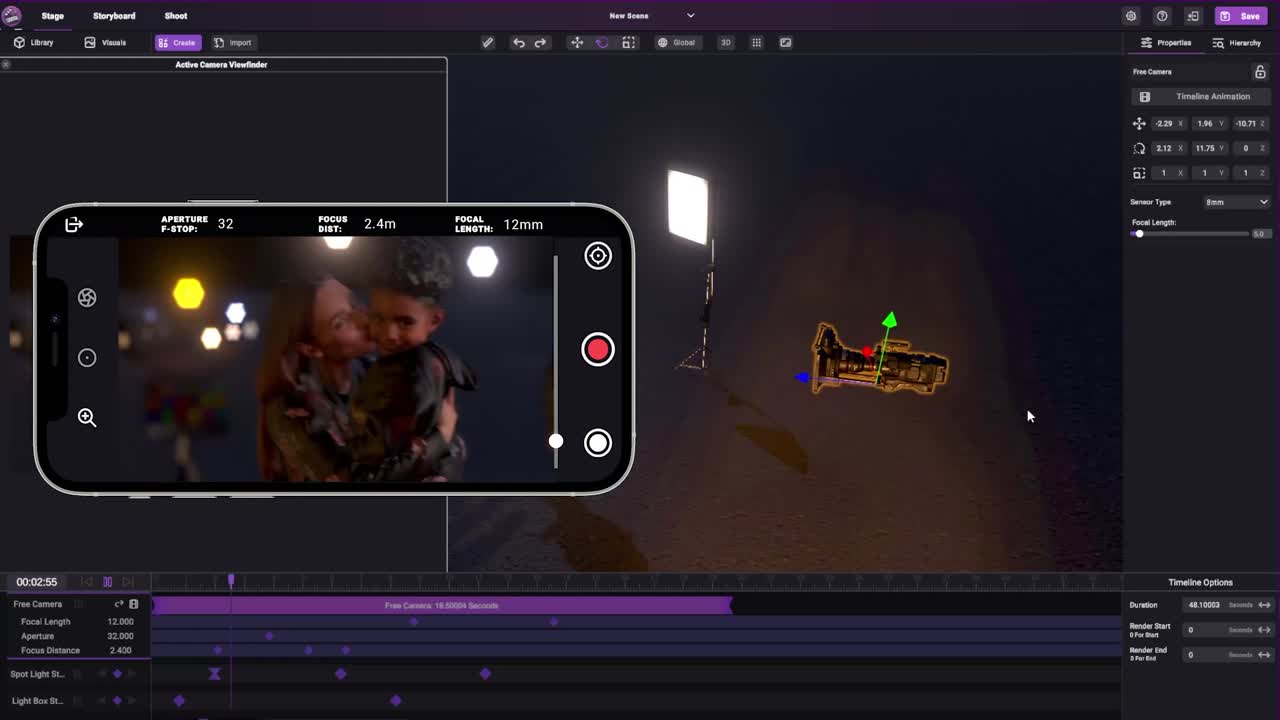Image resolution: width=1280 pixels, height=720 pixels.
Task: Click the Undo icon
Action: point(518,42)
